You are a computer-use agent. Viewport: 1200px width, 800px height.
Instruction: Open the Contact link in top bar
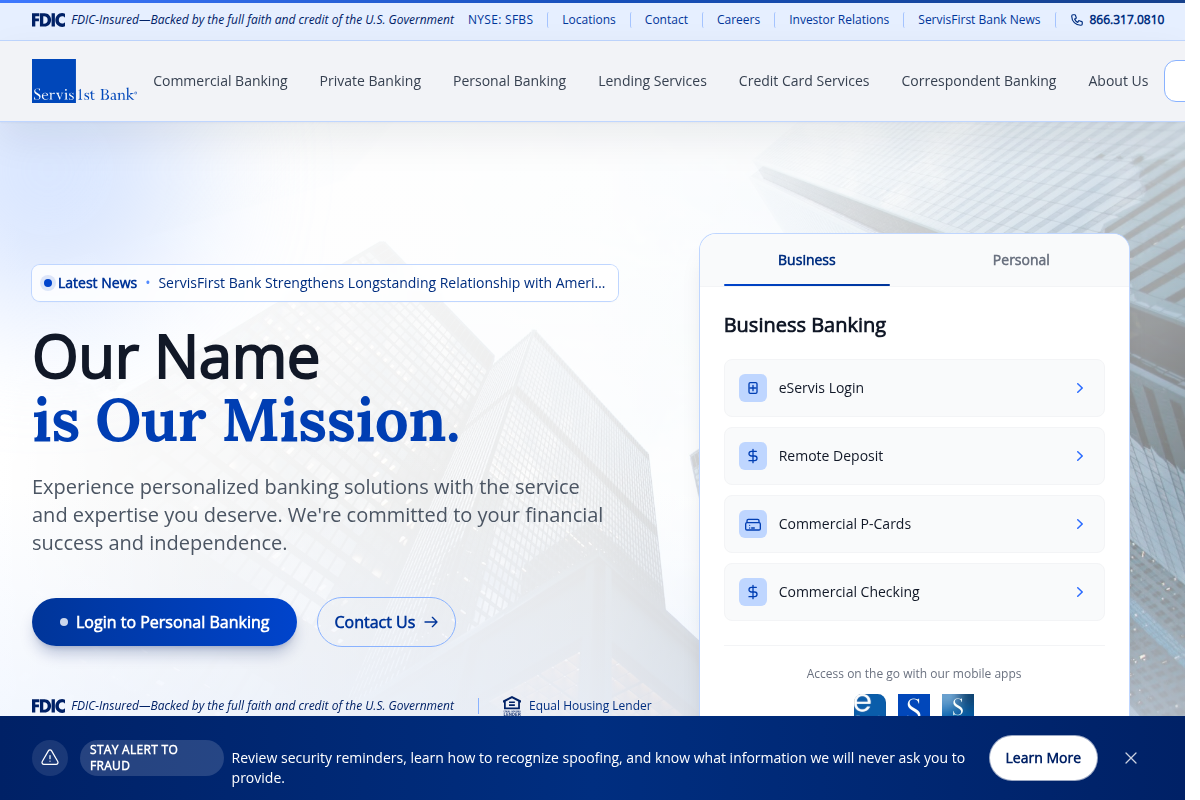[x=666, y=20]
